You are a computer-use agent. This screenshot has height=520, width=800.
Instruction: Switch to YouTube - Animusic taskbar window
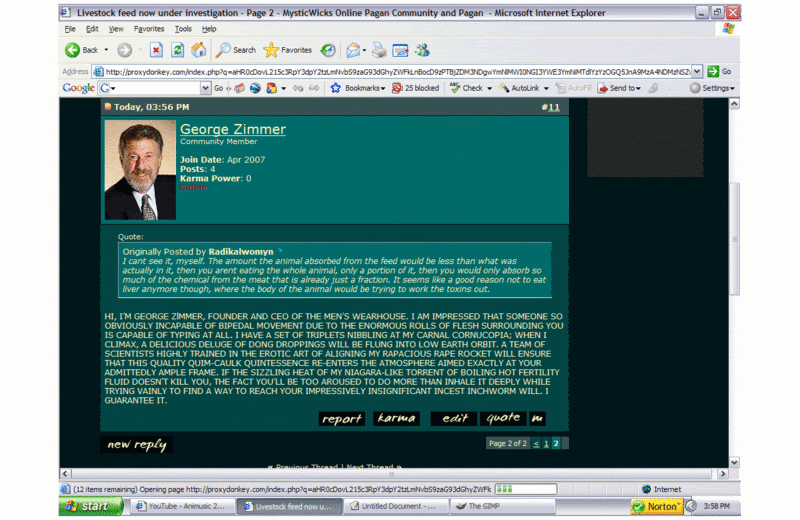pos(183,506)
